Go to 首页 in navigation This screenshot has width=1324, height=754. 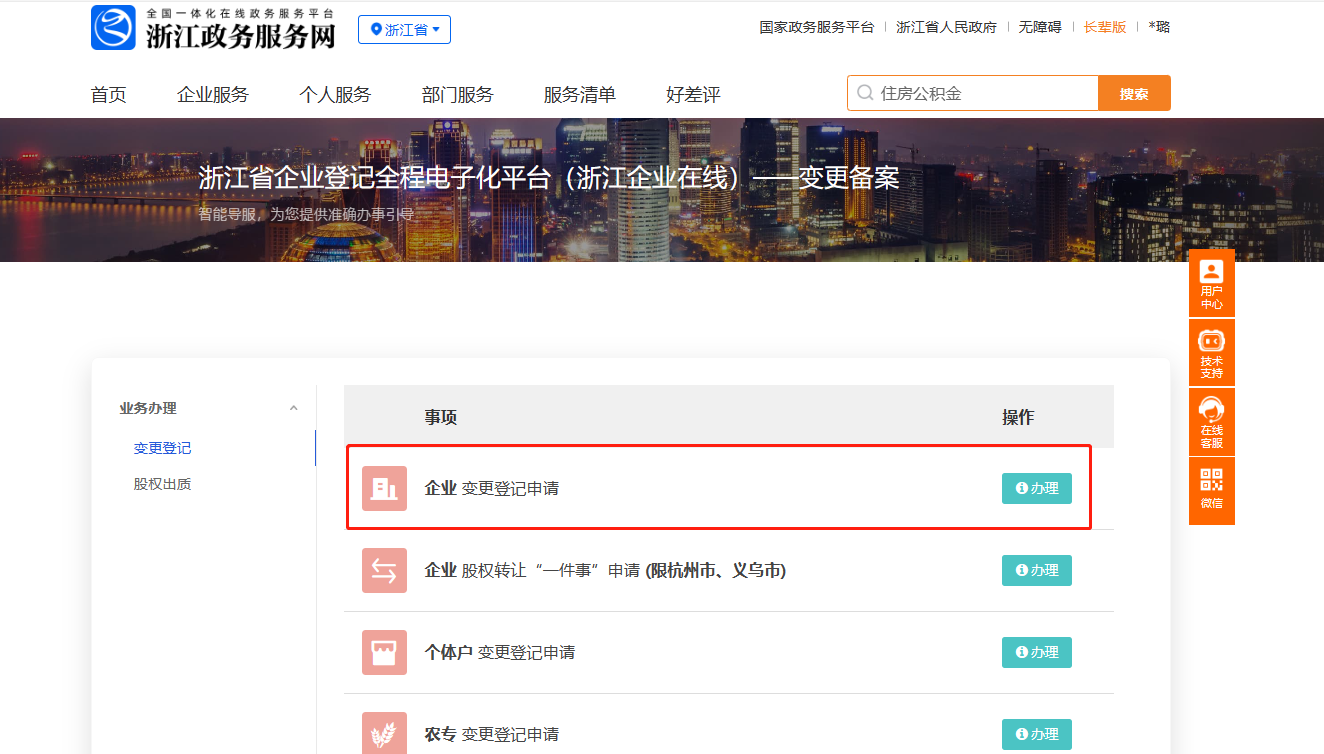click(108, 95)
